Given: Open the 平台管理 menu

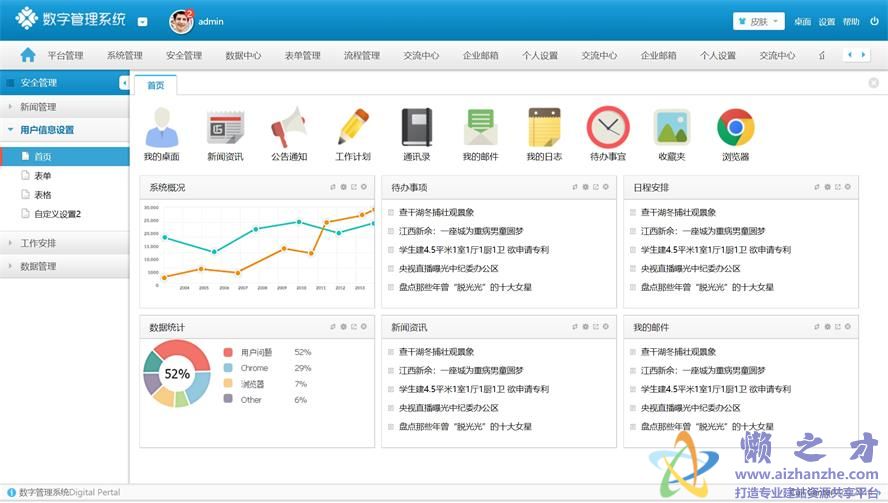Looking at the screenshot, I should point(65,56).
